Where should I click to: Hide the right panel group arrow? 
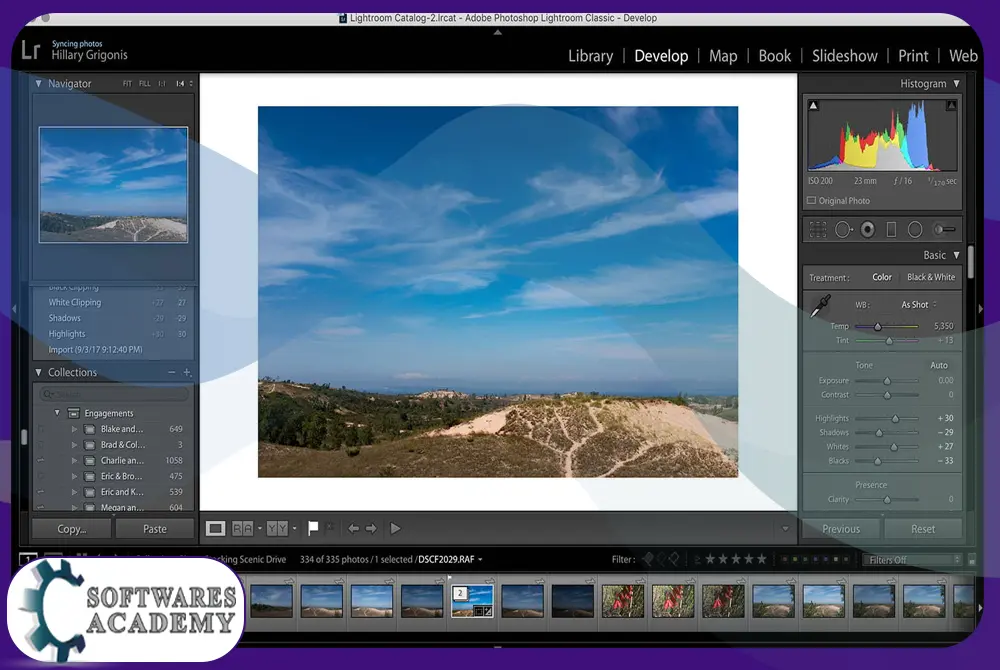click(x=981, y=309)
